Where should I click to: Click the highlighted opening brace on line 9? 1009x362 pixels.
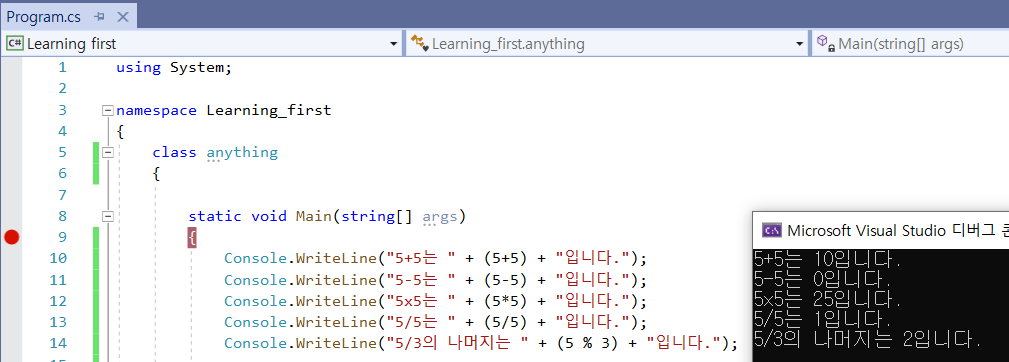tap(192, 238)
